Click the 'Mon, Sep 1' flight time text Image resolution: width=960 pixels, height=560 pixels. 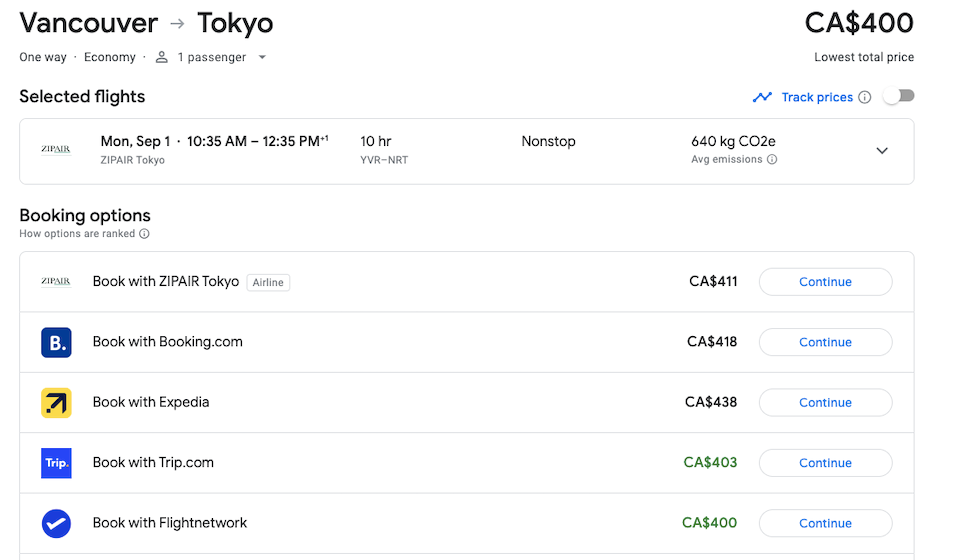[x=214, y=141]
